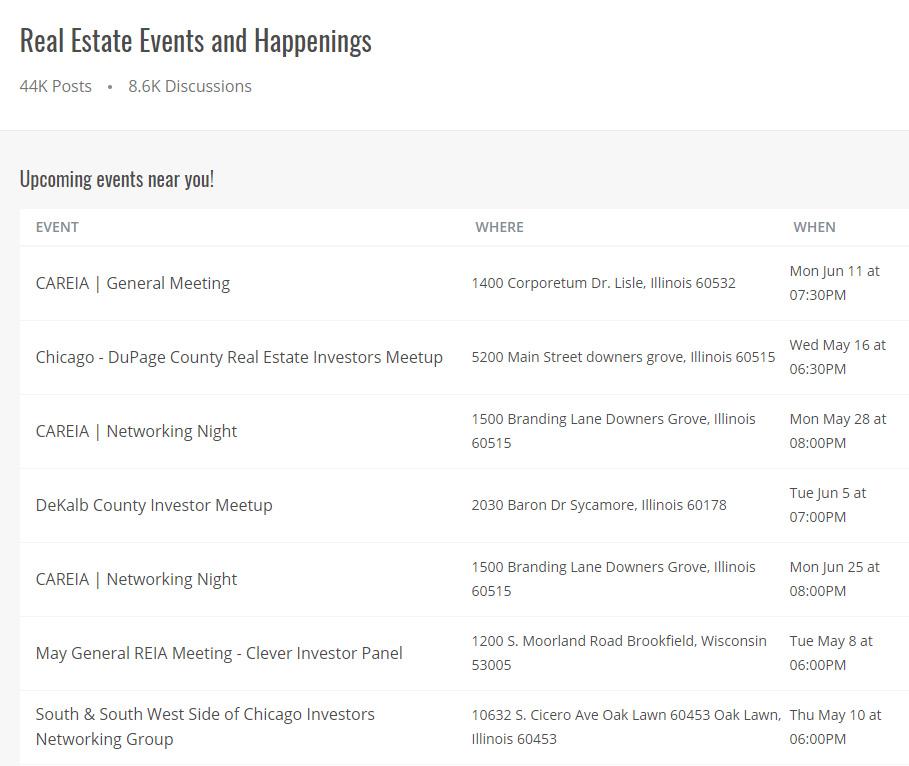Click the 44K Posts count

click(56, 86)
